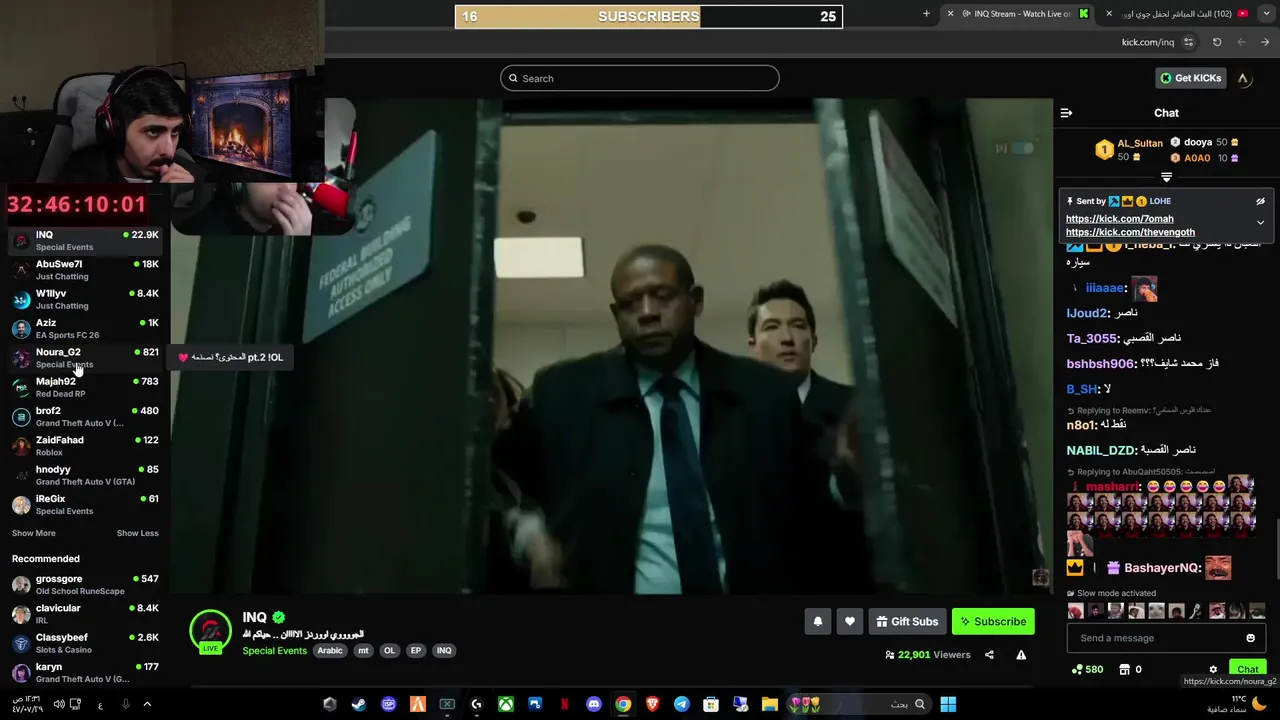
Task: Open chat settings gear icon
Action: (1213, 670)
